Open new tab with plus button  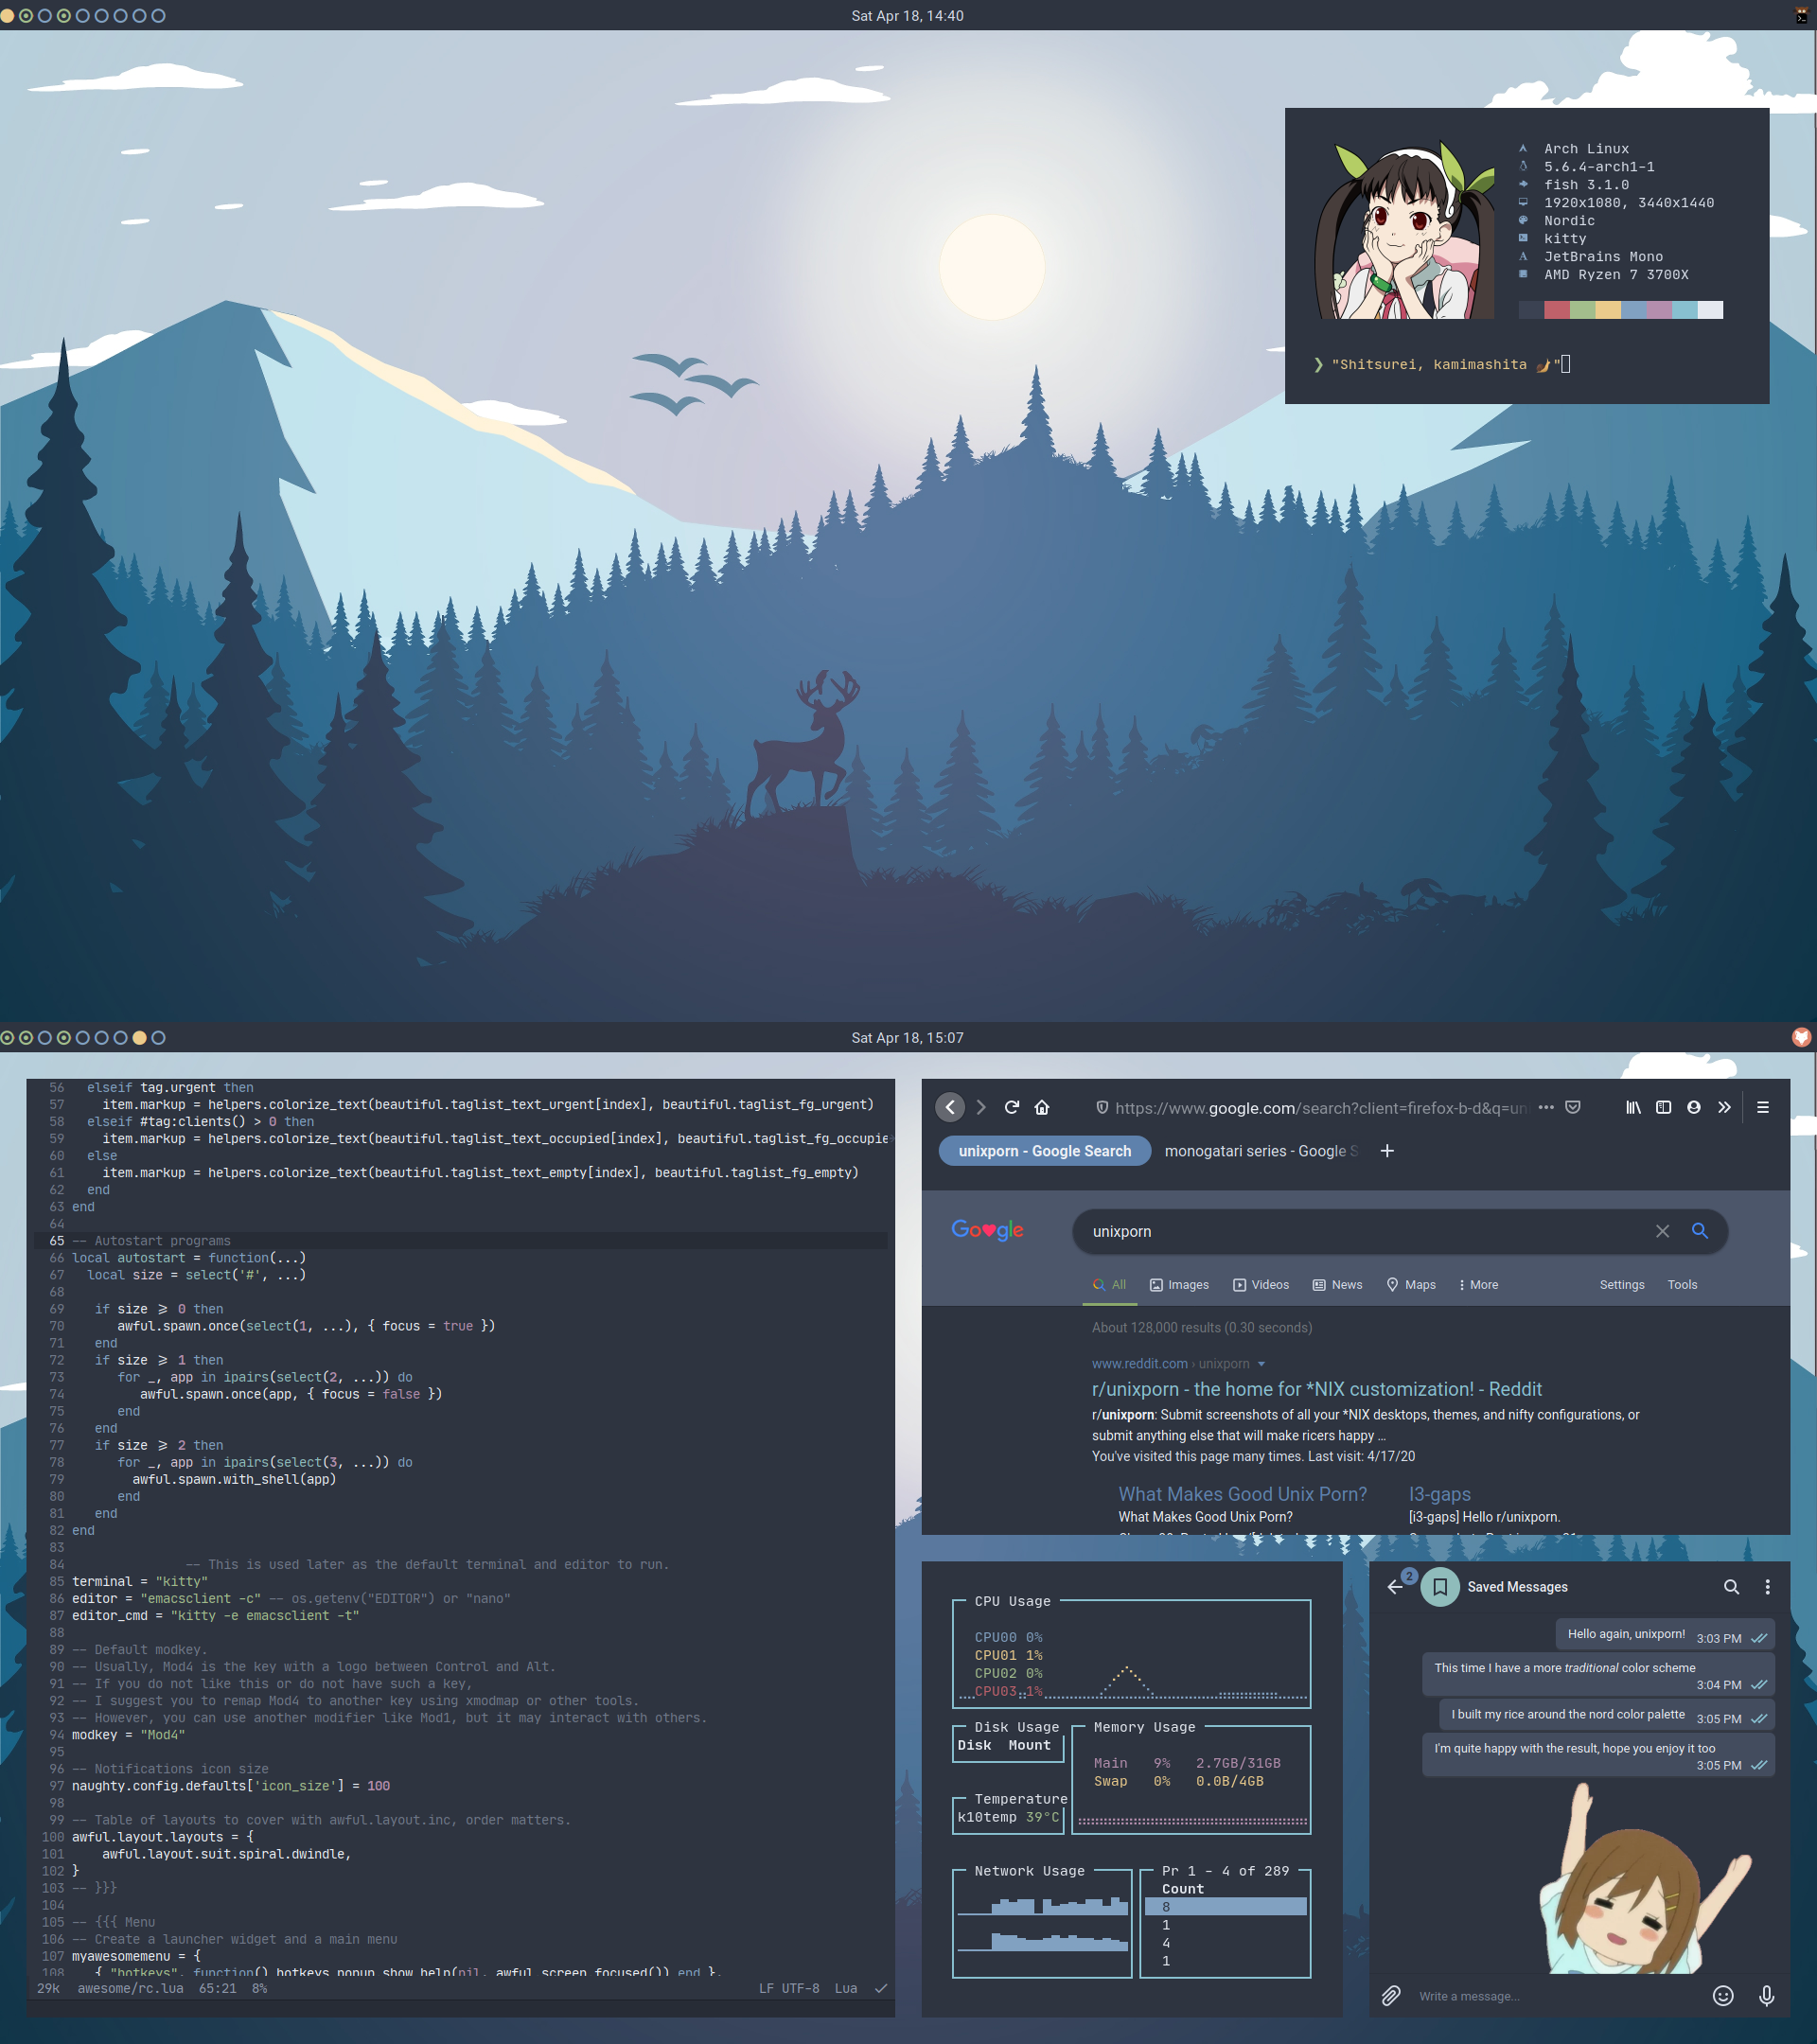(1387, 1151)
